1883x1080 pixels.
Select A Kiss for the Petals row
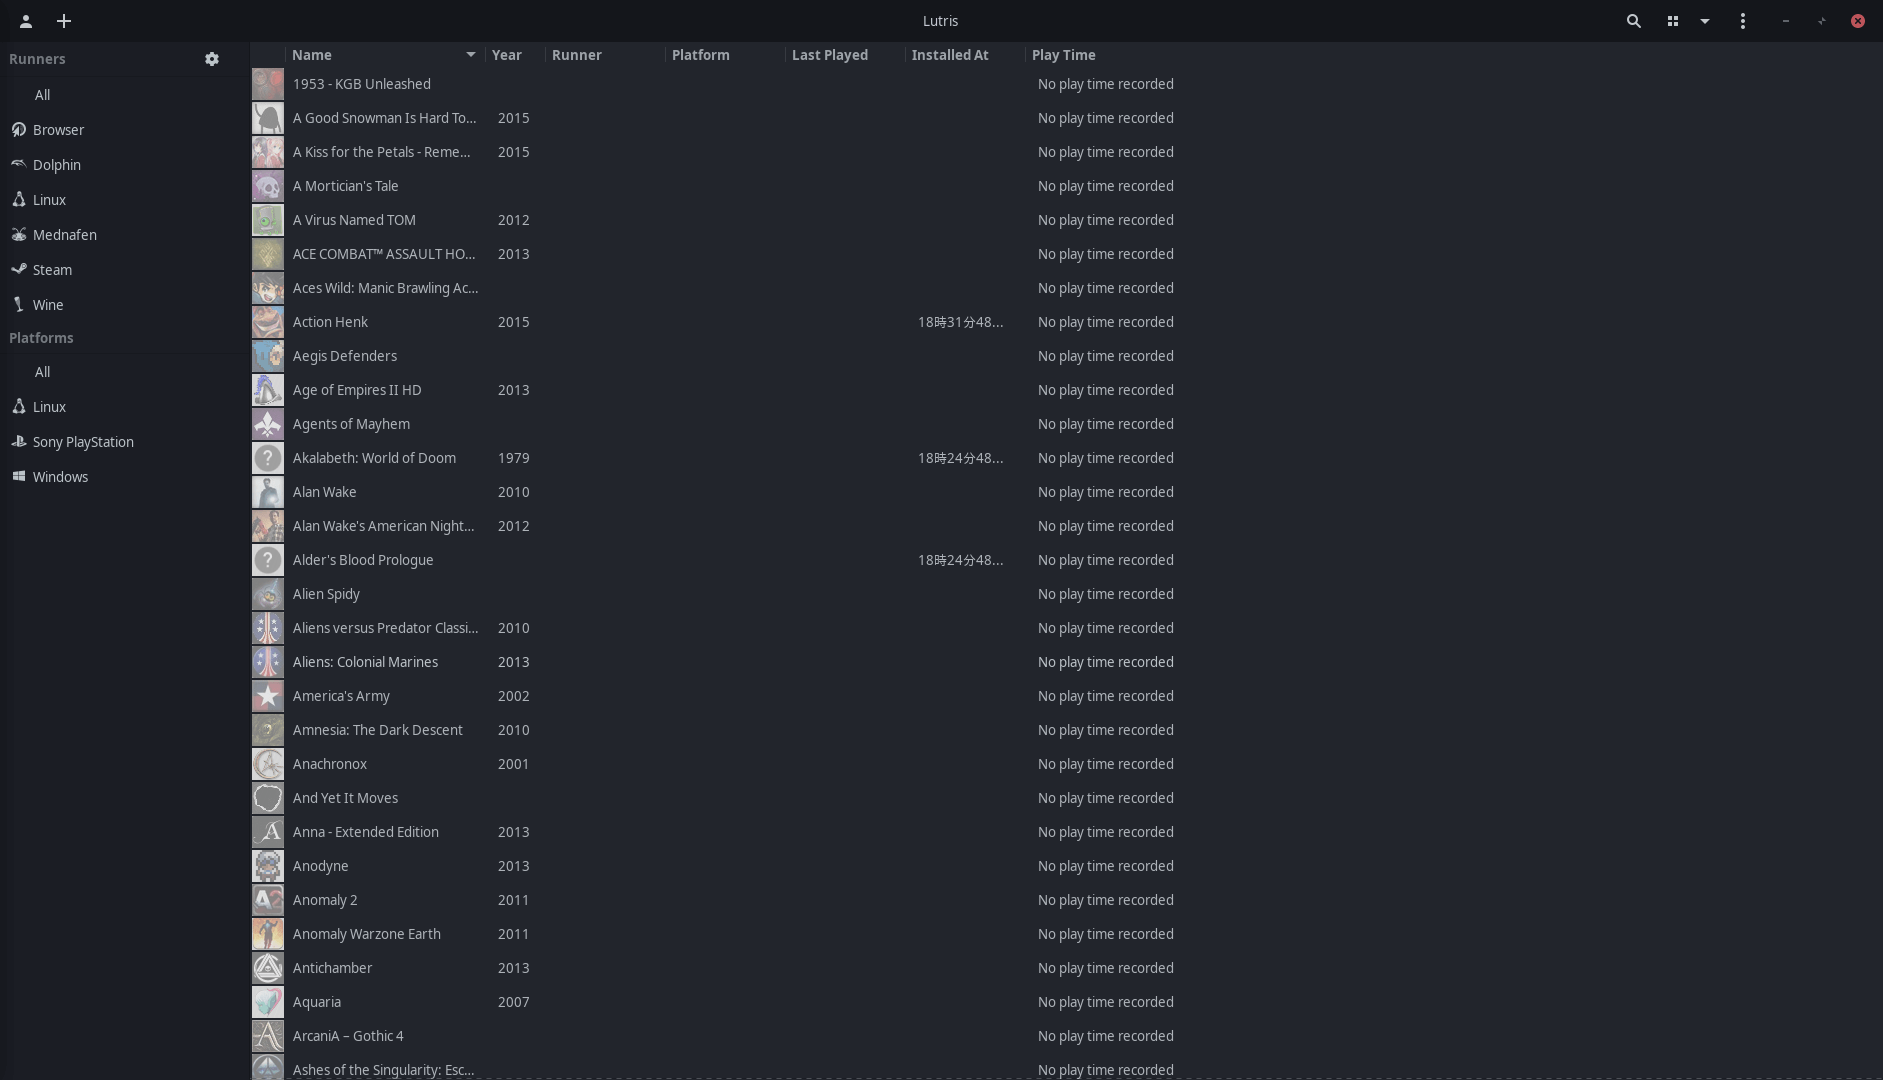point(1066,152)
